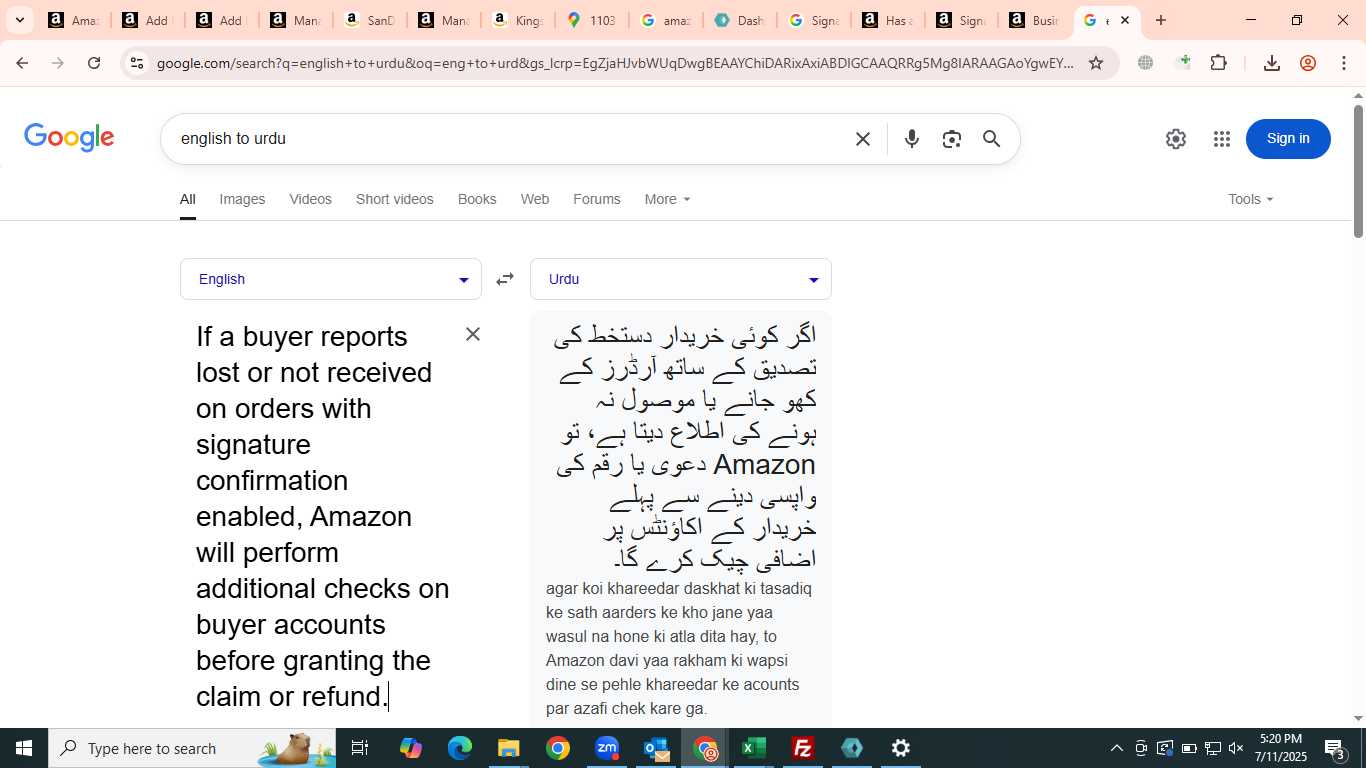The width and height of the screenshot is (1366, 768).
Task: Reload the current page
Action: click(94, 63)
